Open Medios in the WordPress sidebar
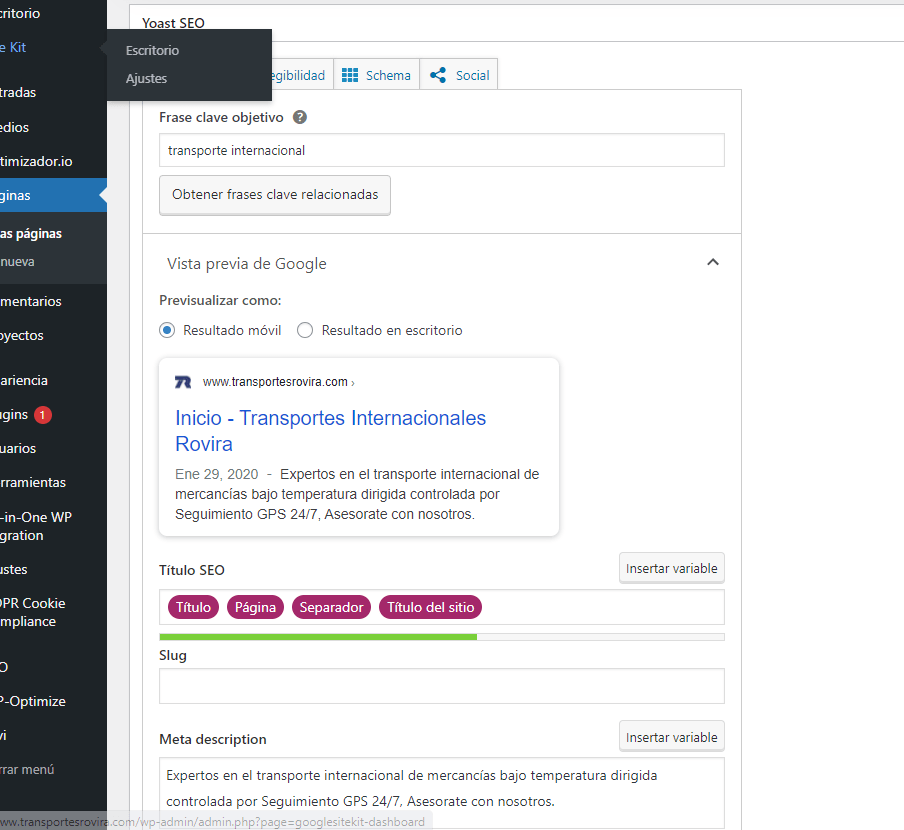Viewport: 904px width, 830px height. point(53,127)
